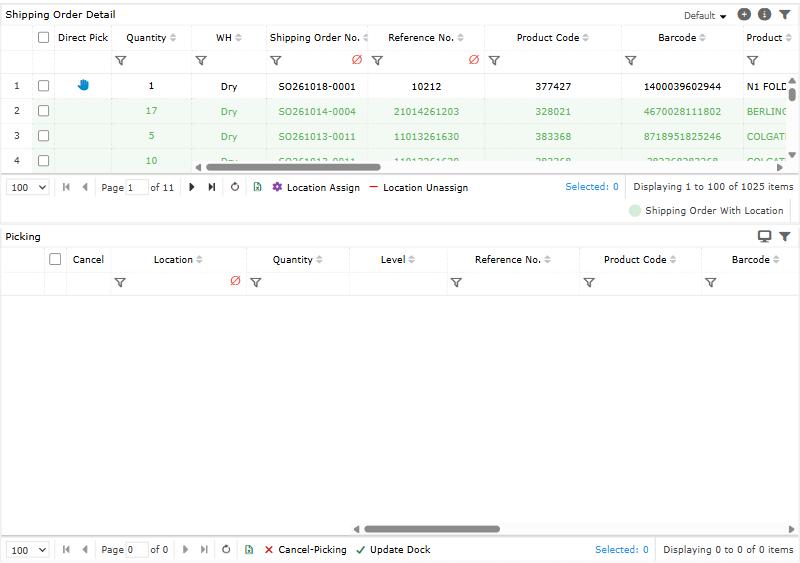Toggle select-all checkbox in Picking grid

click(x=55, y=259)
